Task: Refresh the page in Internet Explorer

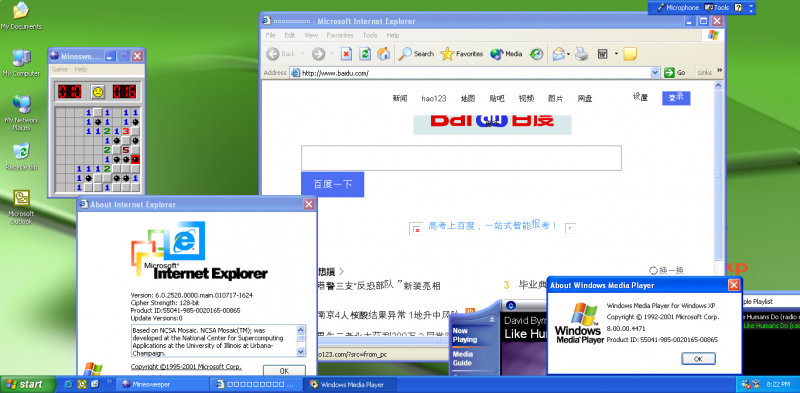Action: [365, 54]
